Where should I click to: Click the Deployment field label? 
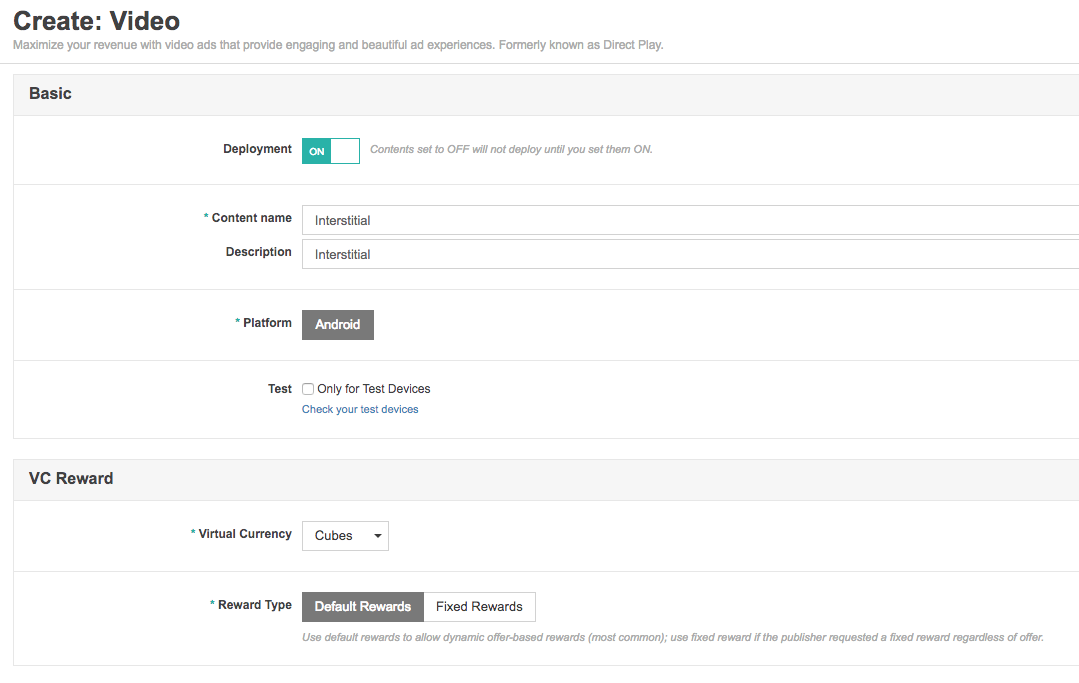pyautogui.click(x=257, y=149)
